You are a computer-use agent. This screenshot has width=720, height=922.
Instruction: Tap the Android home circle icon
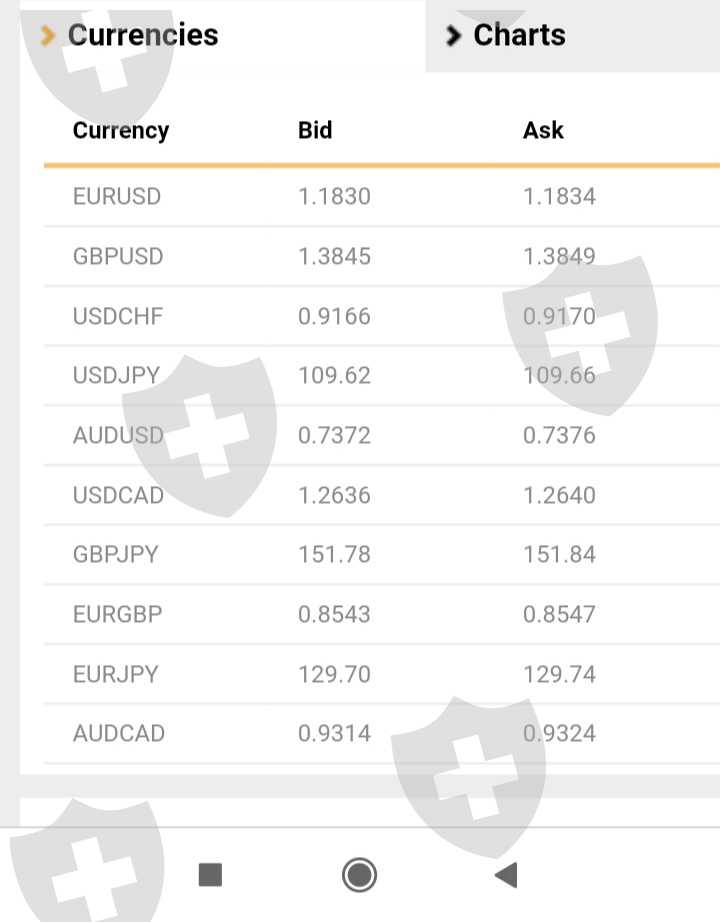pos(359,875)
